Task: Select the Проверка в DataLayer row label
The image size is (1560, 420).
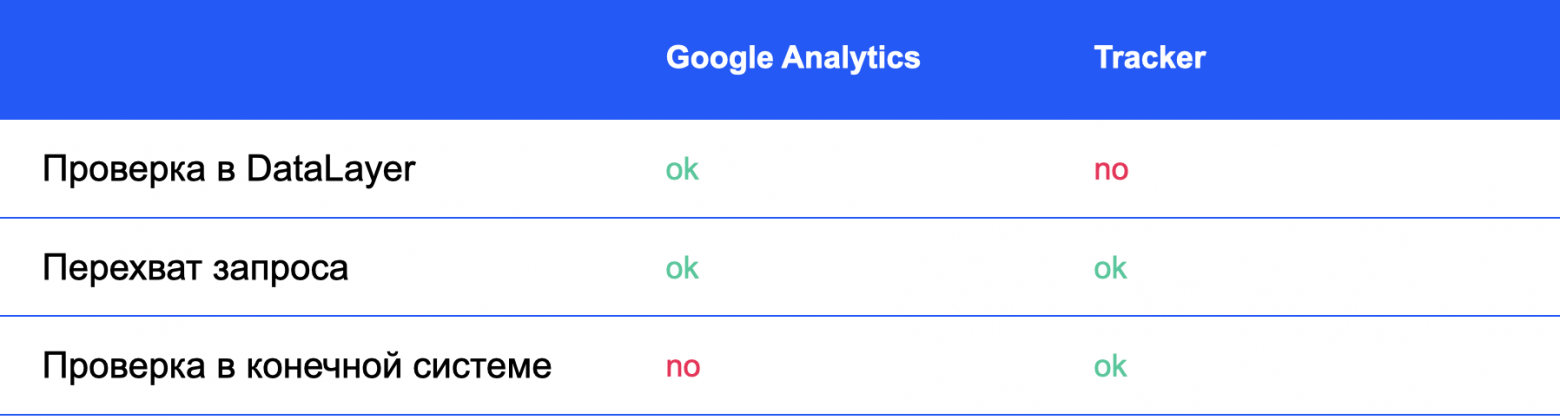Action: coord(228,171)
